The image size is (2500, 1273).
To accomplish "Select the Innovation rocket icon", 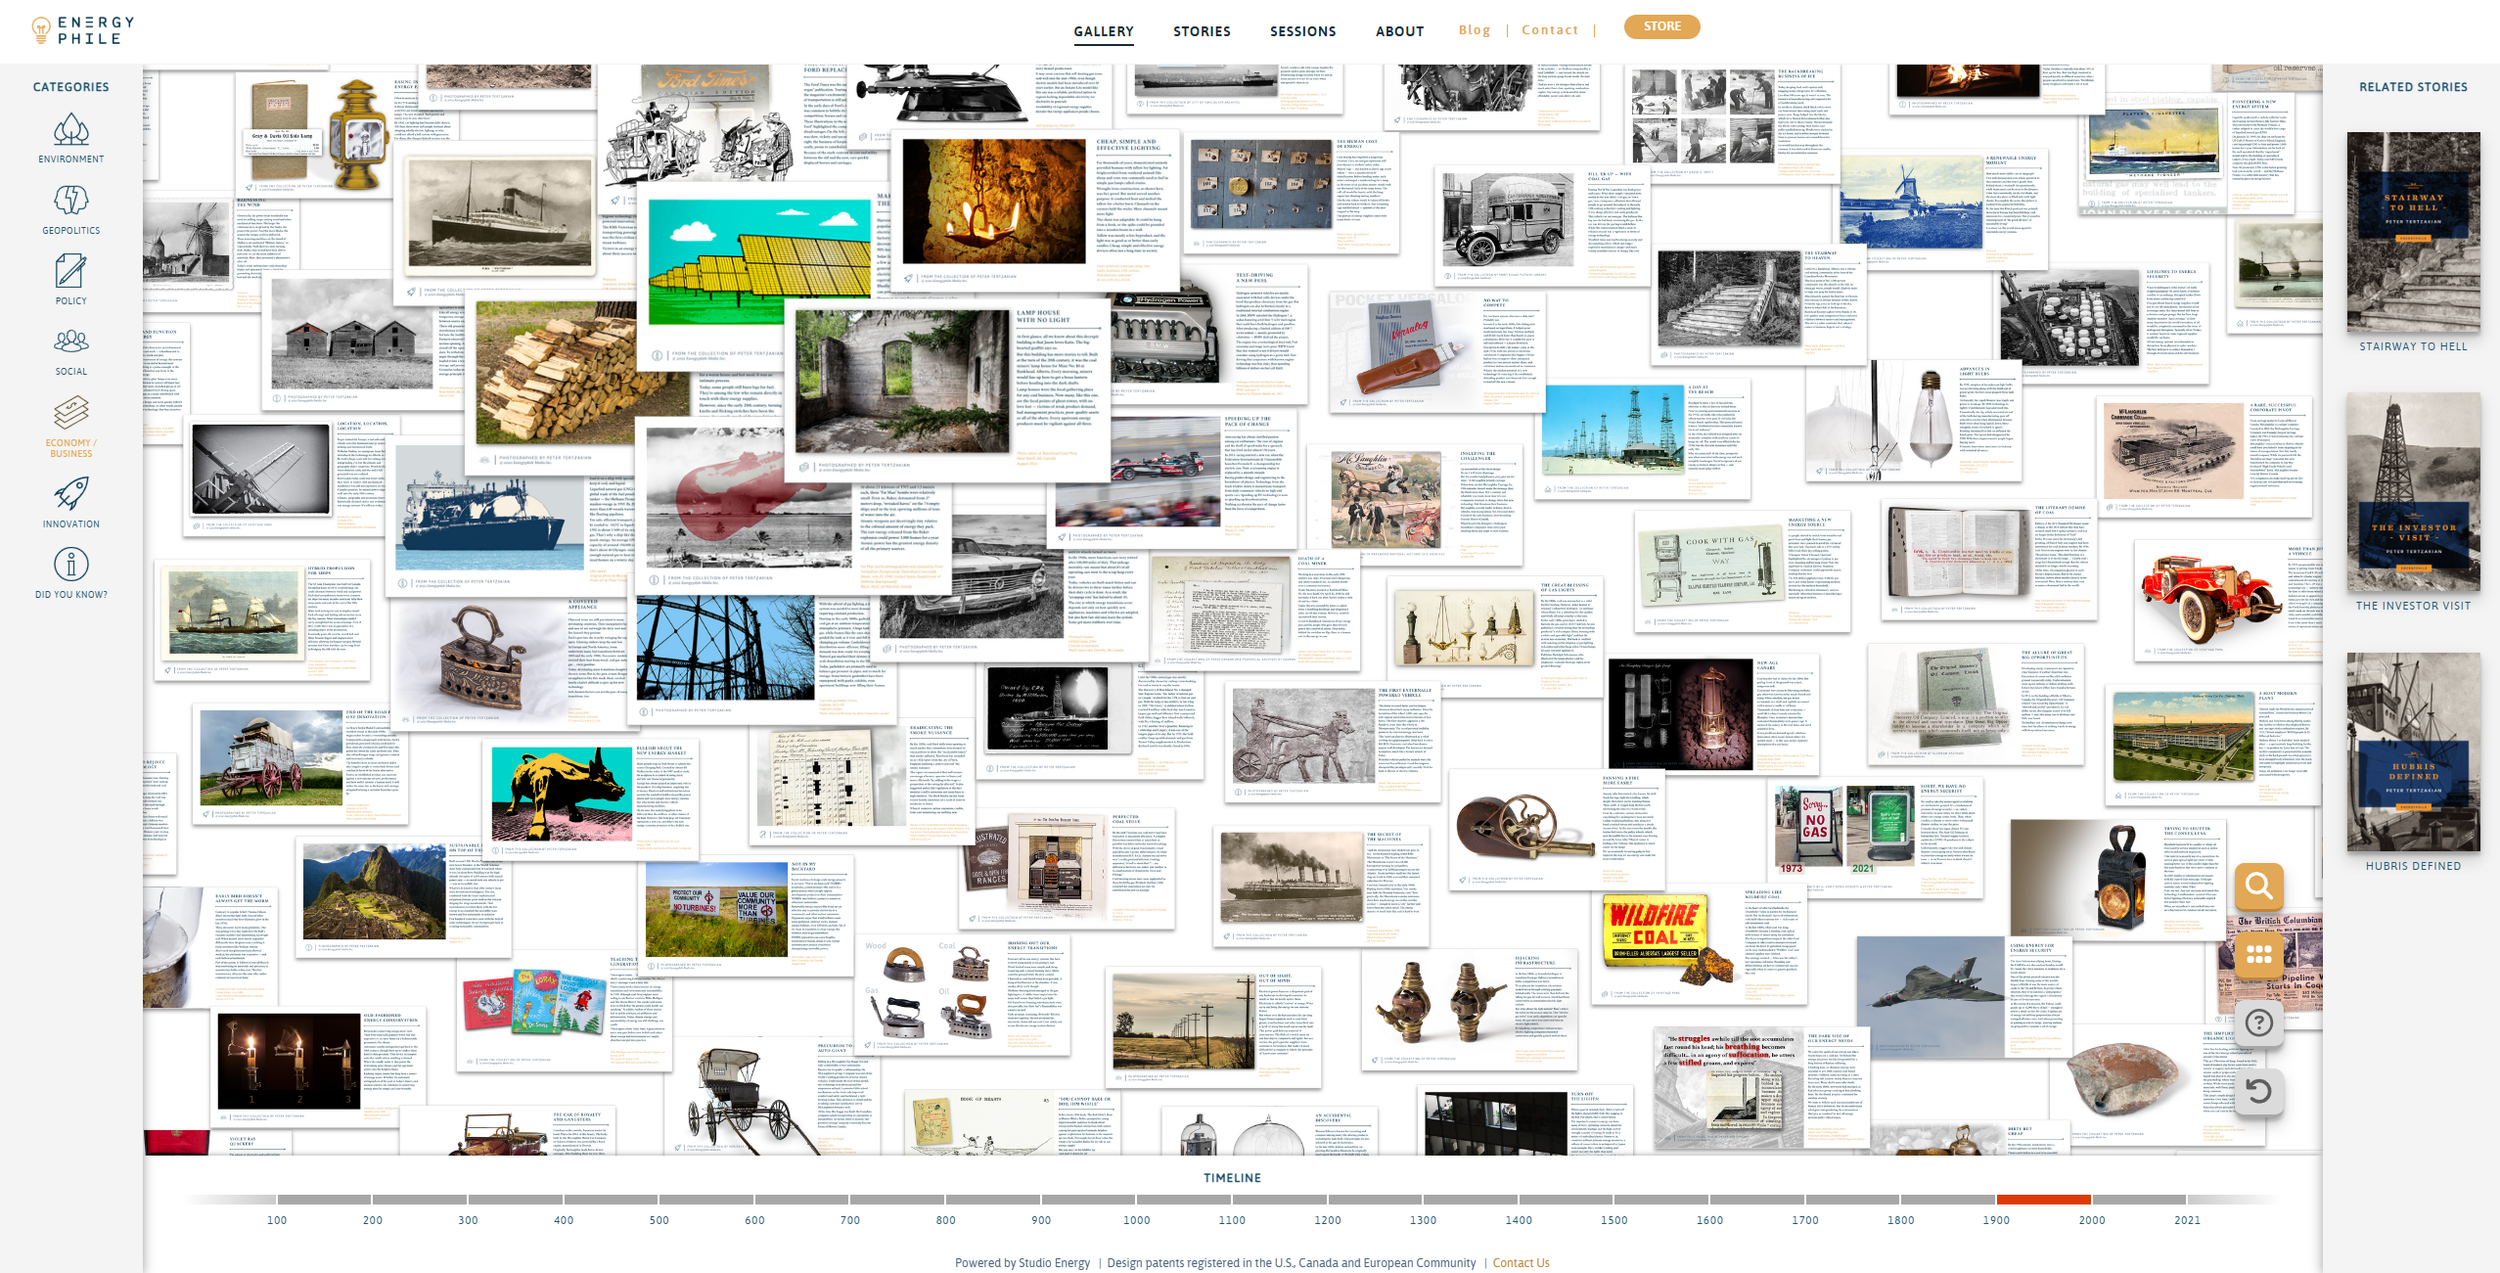I will pyautogui.click(x=70, y=494).
